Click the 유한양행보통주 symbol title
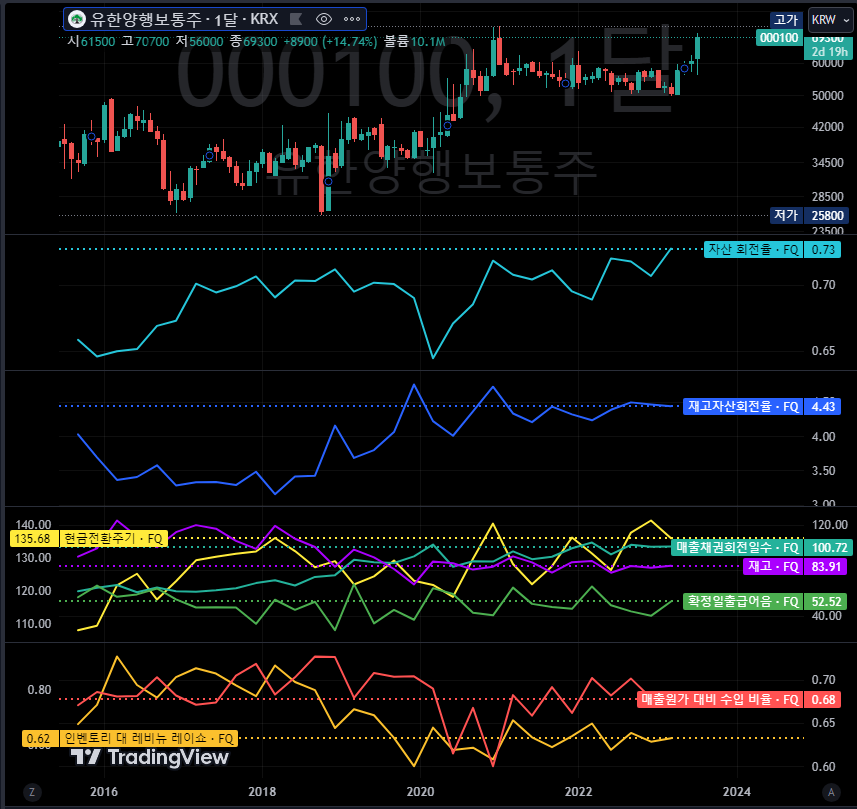Viewport: 857px width, 809px height. (x=146, y=20)
